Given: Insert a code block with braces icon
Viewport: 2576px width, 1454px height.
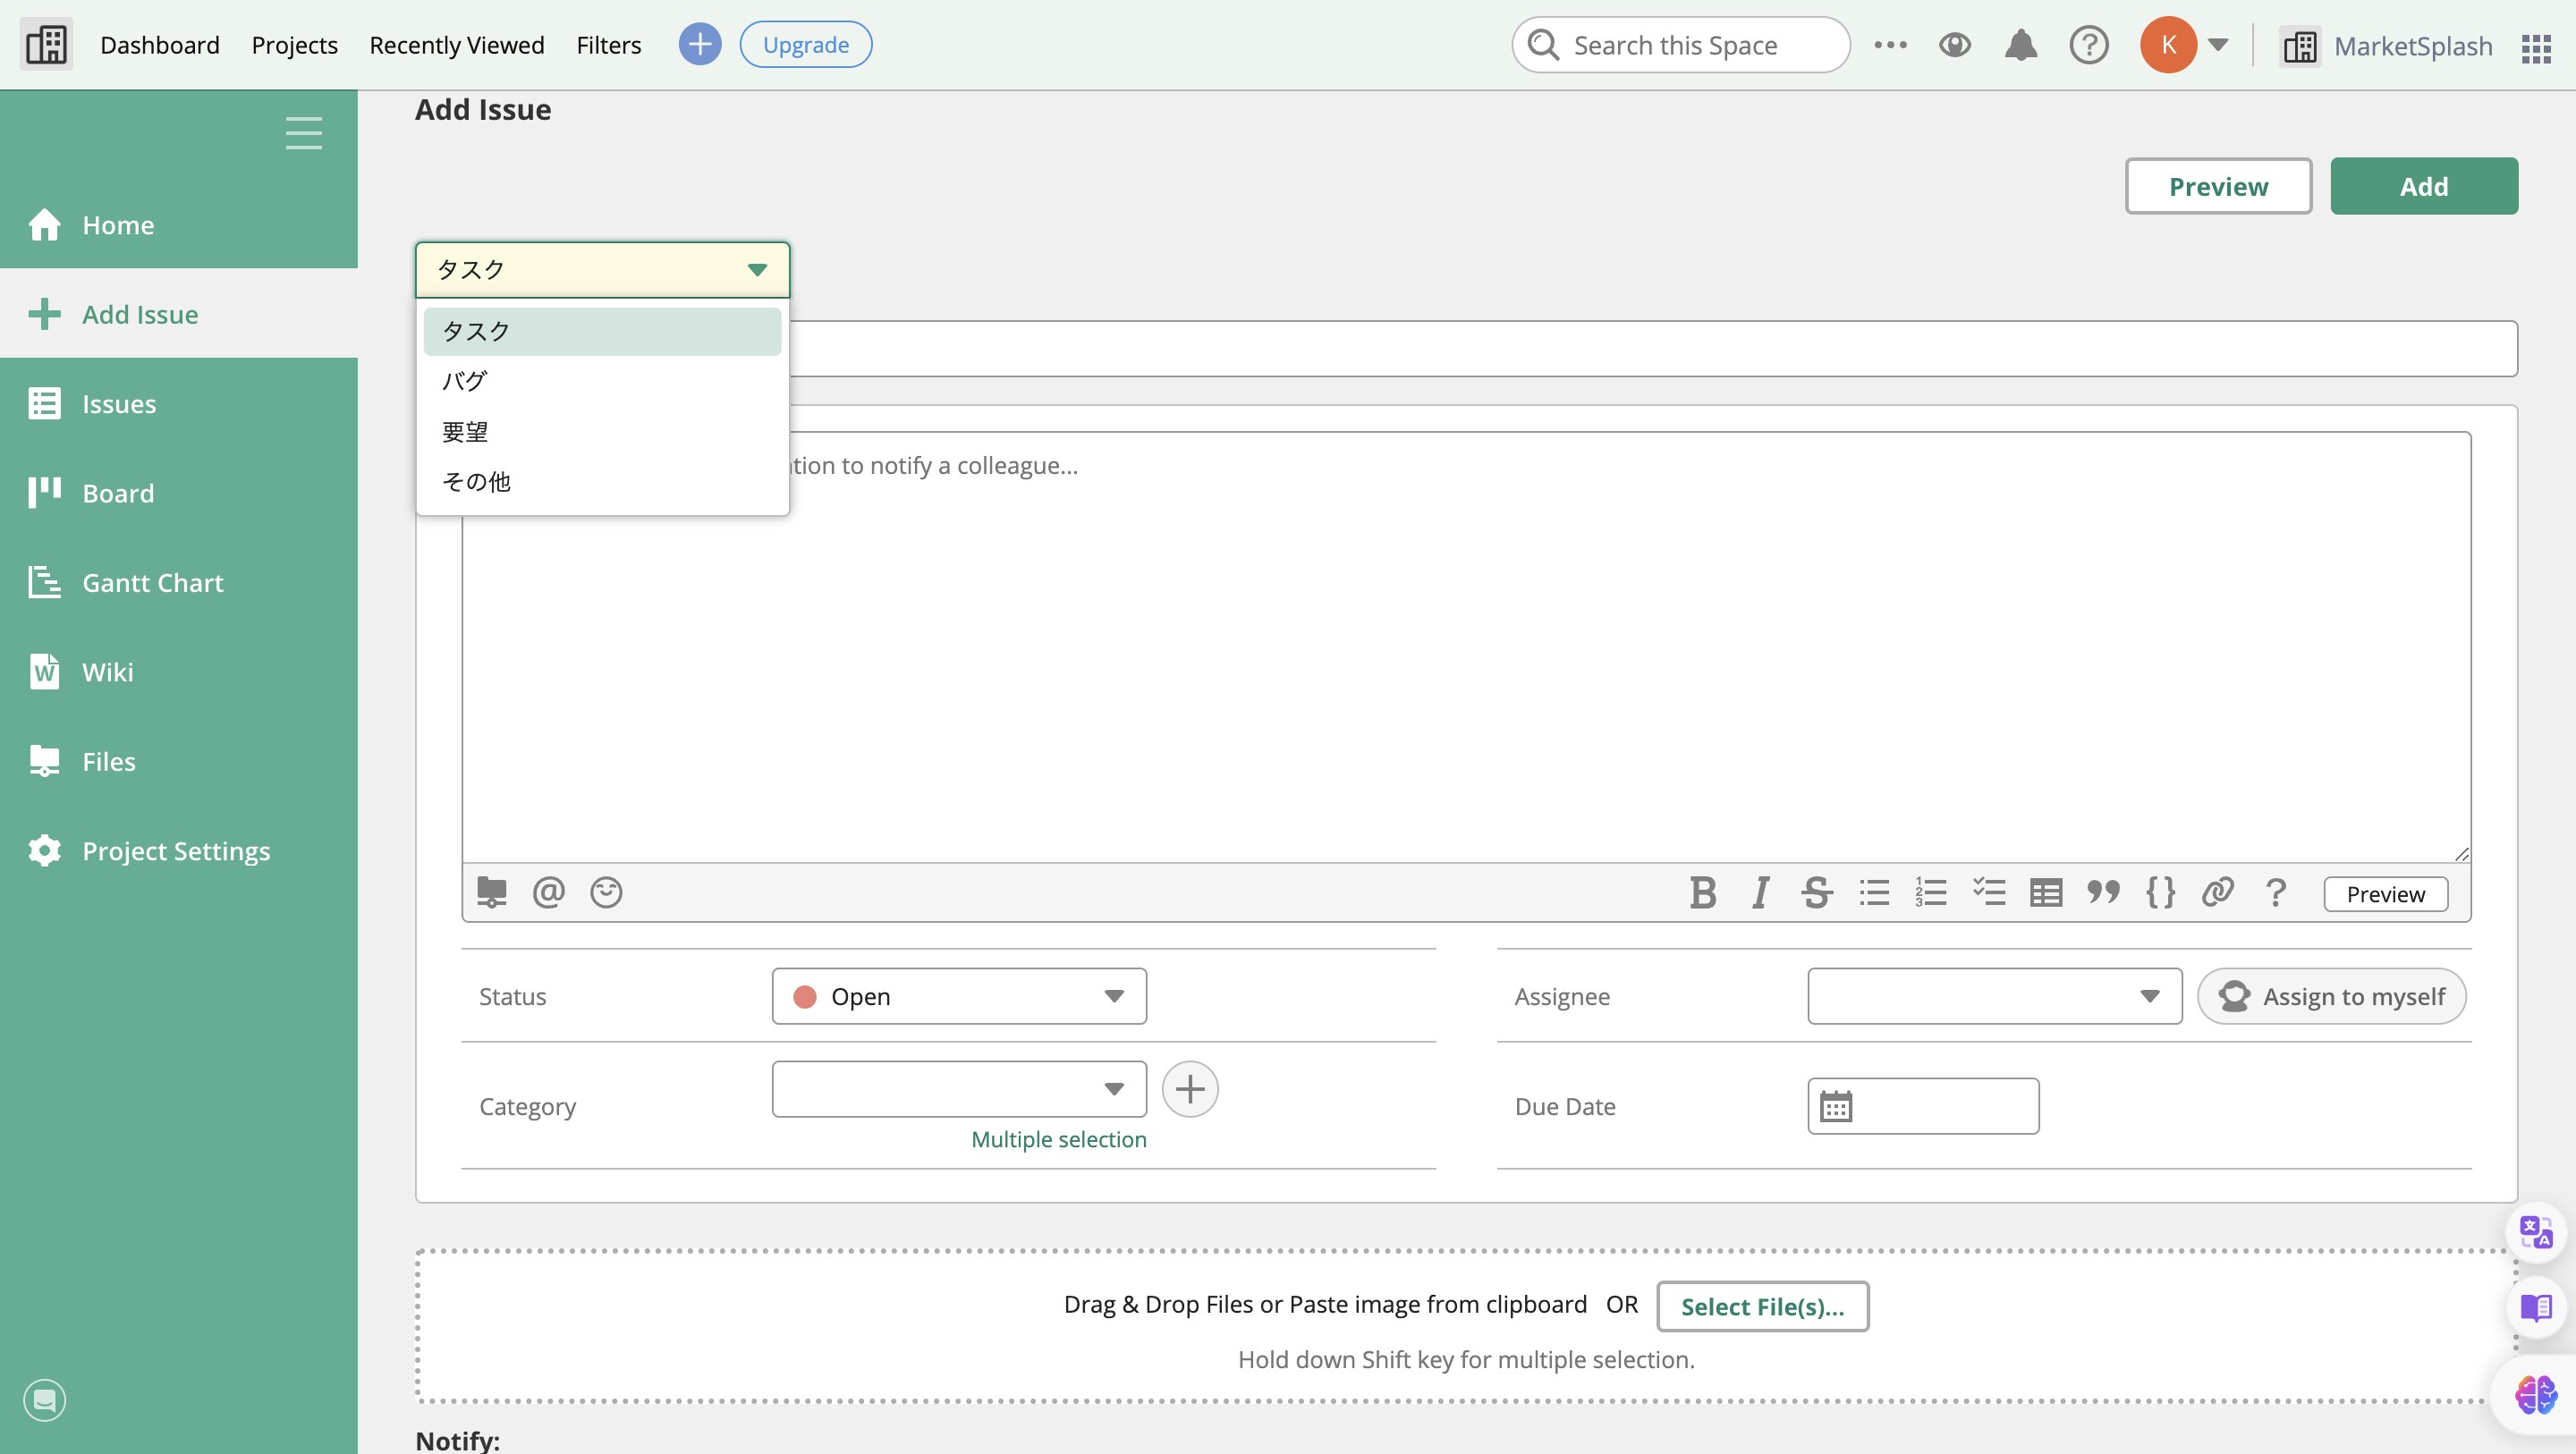Looking at the screenshot, I should (x=2160, y=892).
